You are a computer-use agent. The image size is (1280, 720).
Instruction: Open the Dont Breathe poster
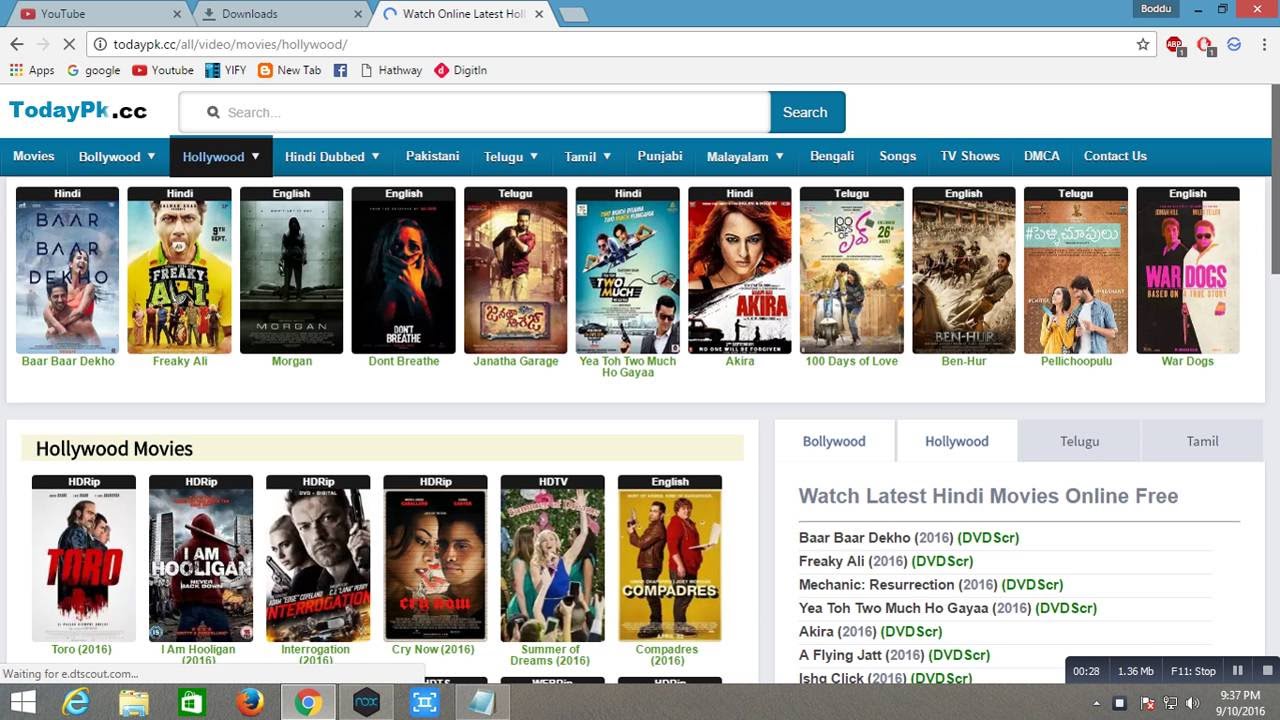tap(403, 270)
